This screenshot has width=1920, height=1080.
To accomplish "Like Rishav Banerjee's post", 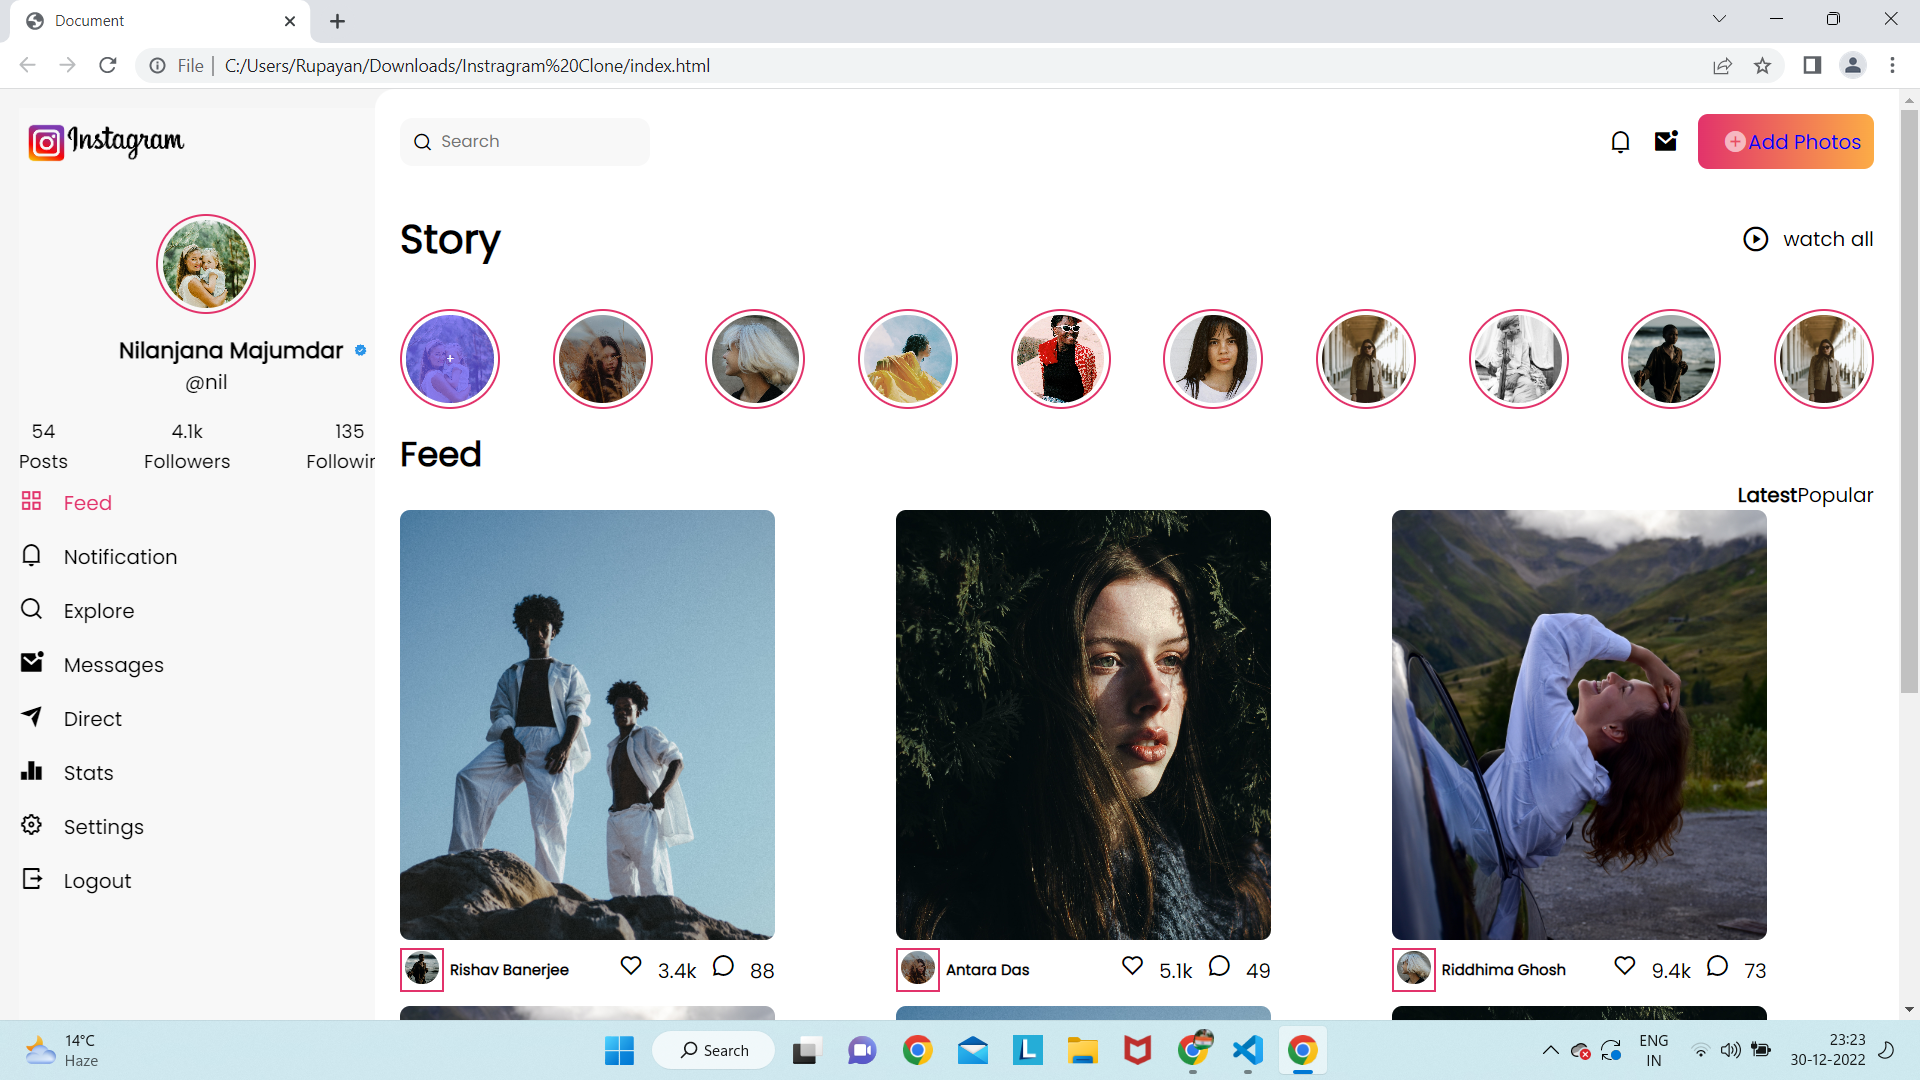I will pos(631,966).
